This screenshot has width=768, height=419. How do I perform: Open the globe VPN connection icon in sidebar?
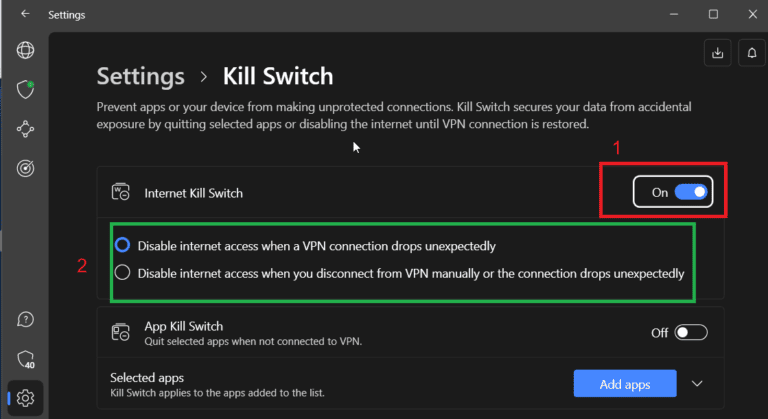pos(25,50)
